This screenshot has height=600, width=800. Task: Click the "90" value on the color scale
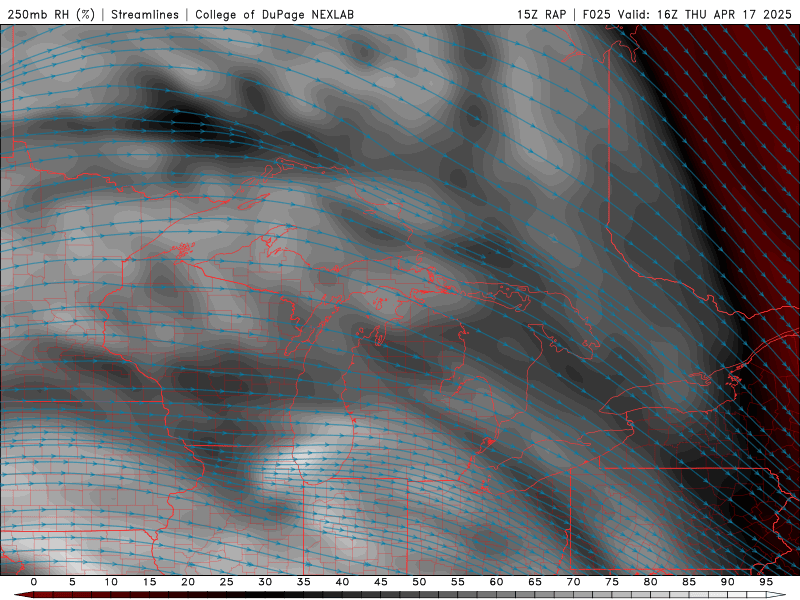click(x=727, y=582)
